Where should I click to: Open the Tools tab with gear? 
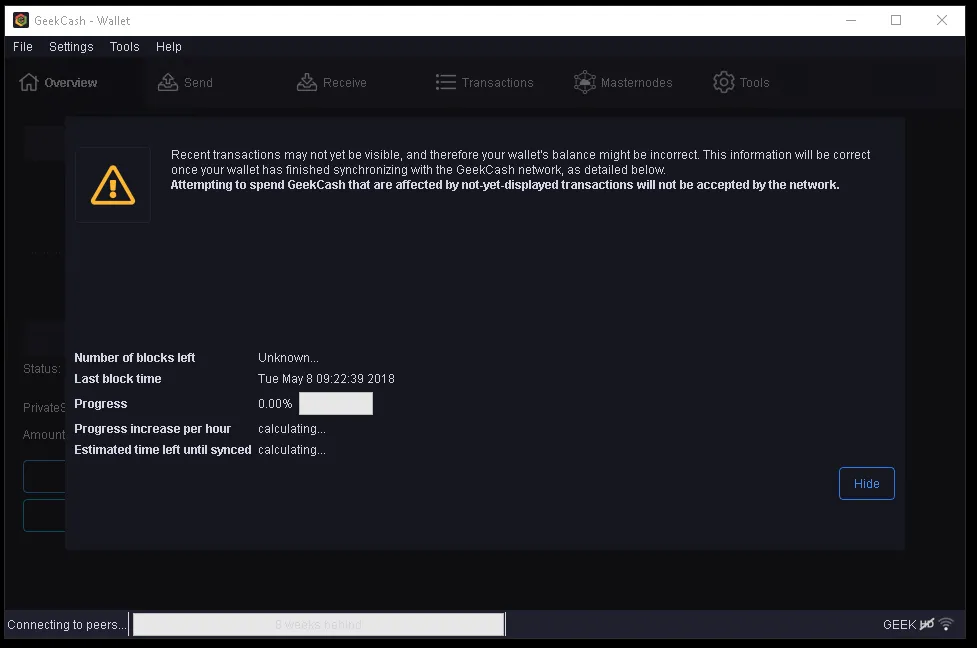[741, 82]
